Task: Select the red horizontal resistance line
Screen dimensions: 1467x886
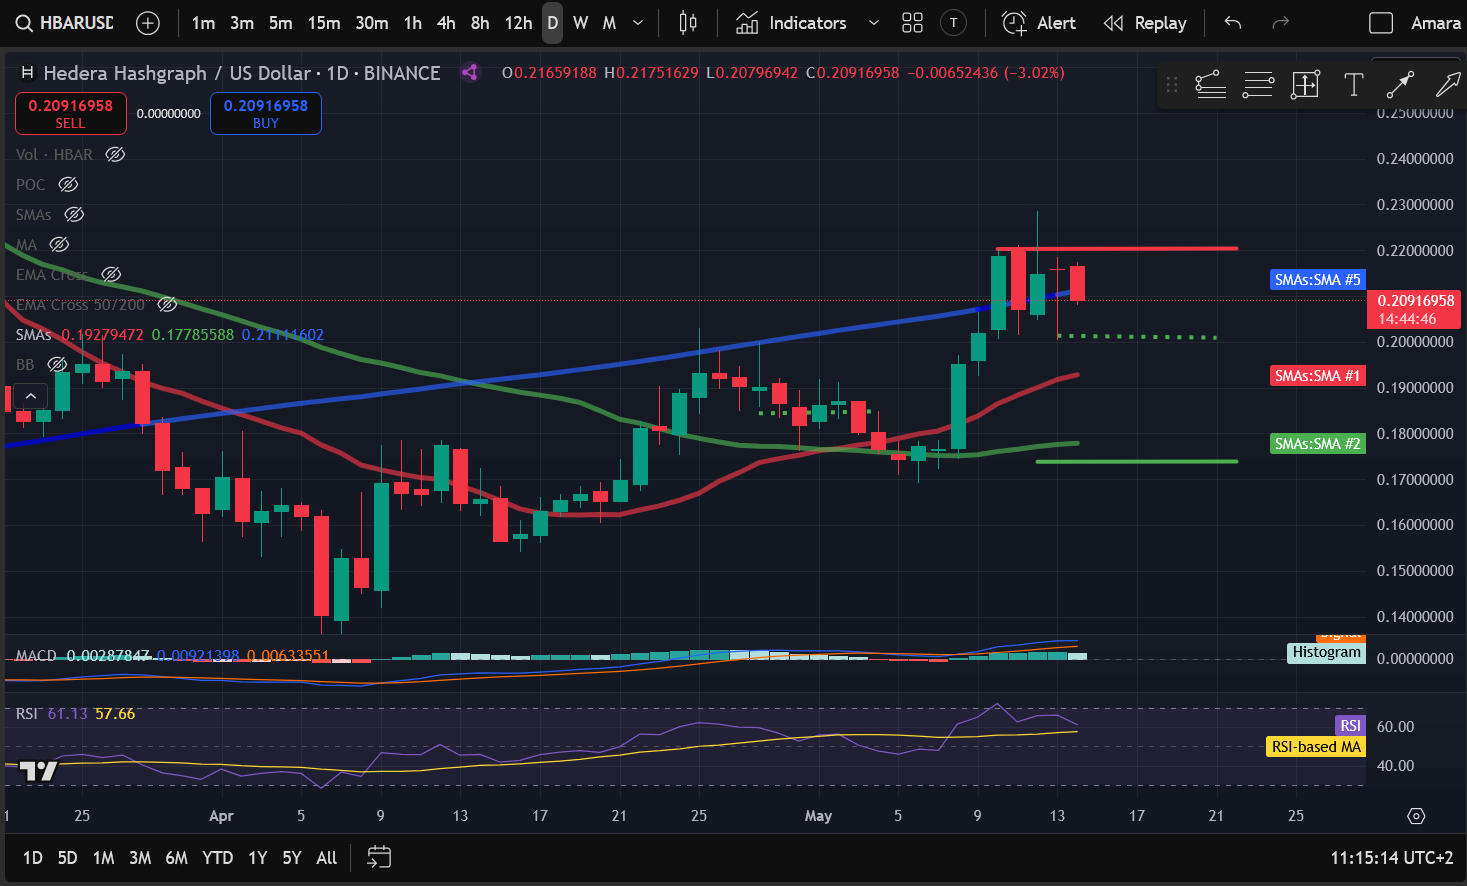Action: pos(1117,248)
